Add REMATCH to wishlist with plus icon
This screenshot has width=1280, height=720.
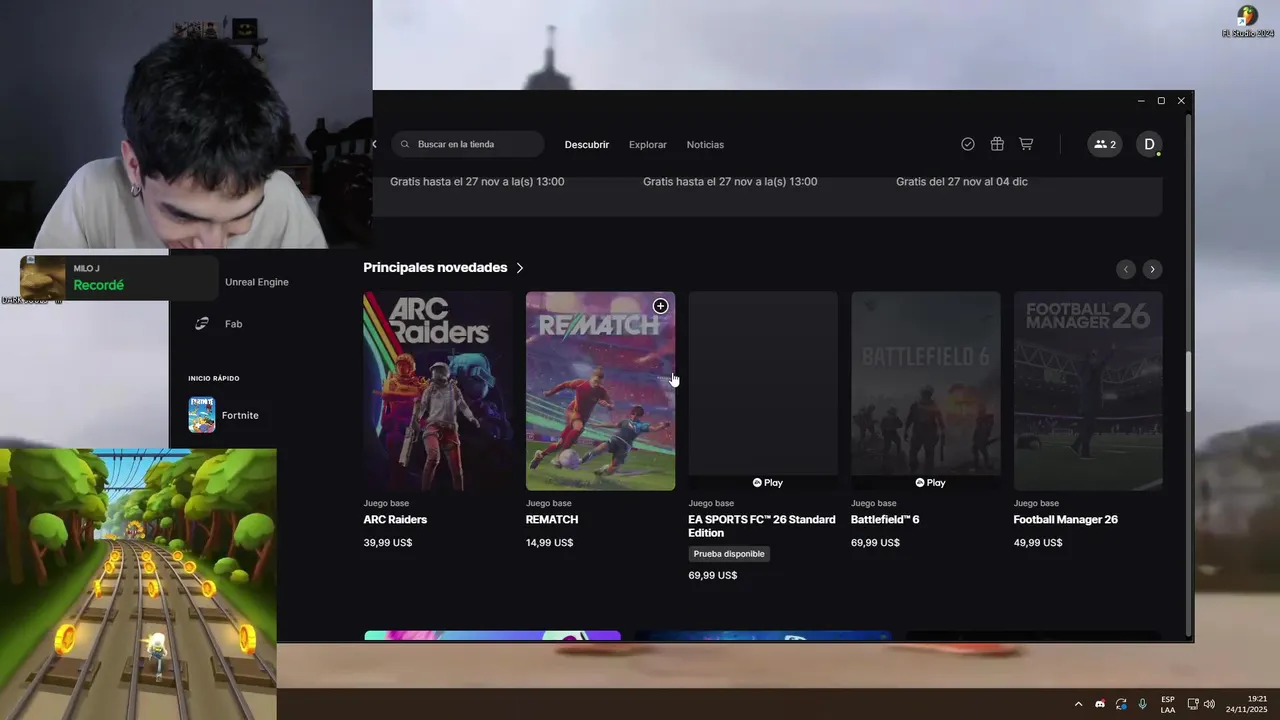pos(660,306)
